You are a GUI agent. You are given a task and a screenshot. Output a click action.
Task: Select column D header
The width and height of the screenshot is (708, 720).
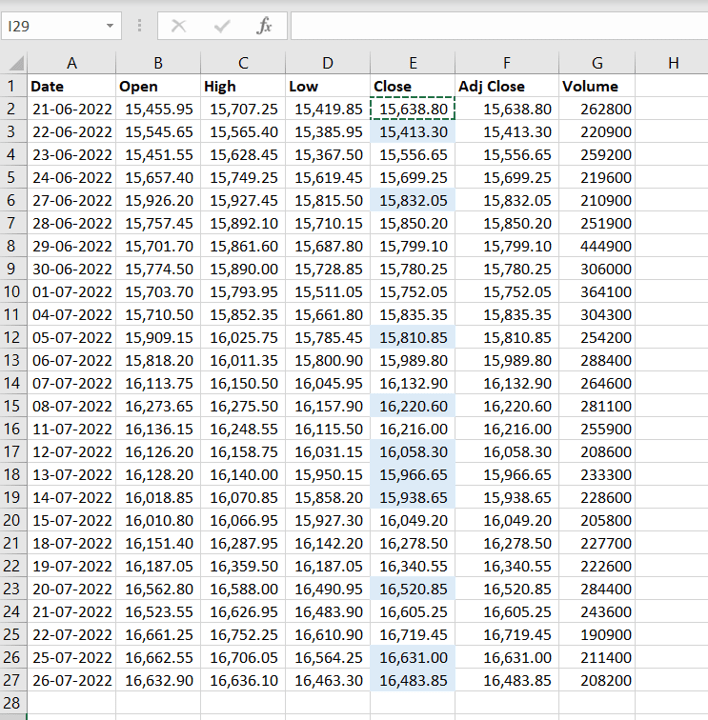click(x=328, y=63)
